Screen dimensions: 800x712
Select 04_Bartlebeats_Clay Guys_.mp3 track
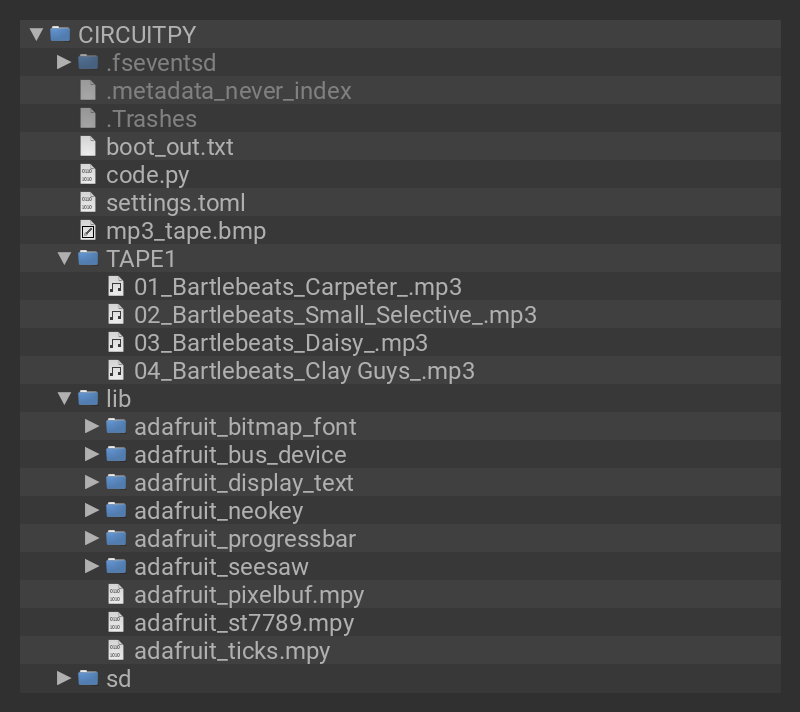pyautogui.click(x=304, y=371)
